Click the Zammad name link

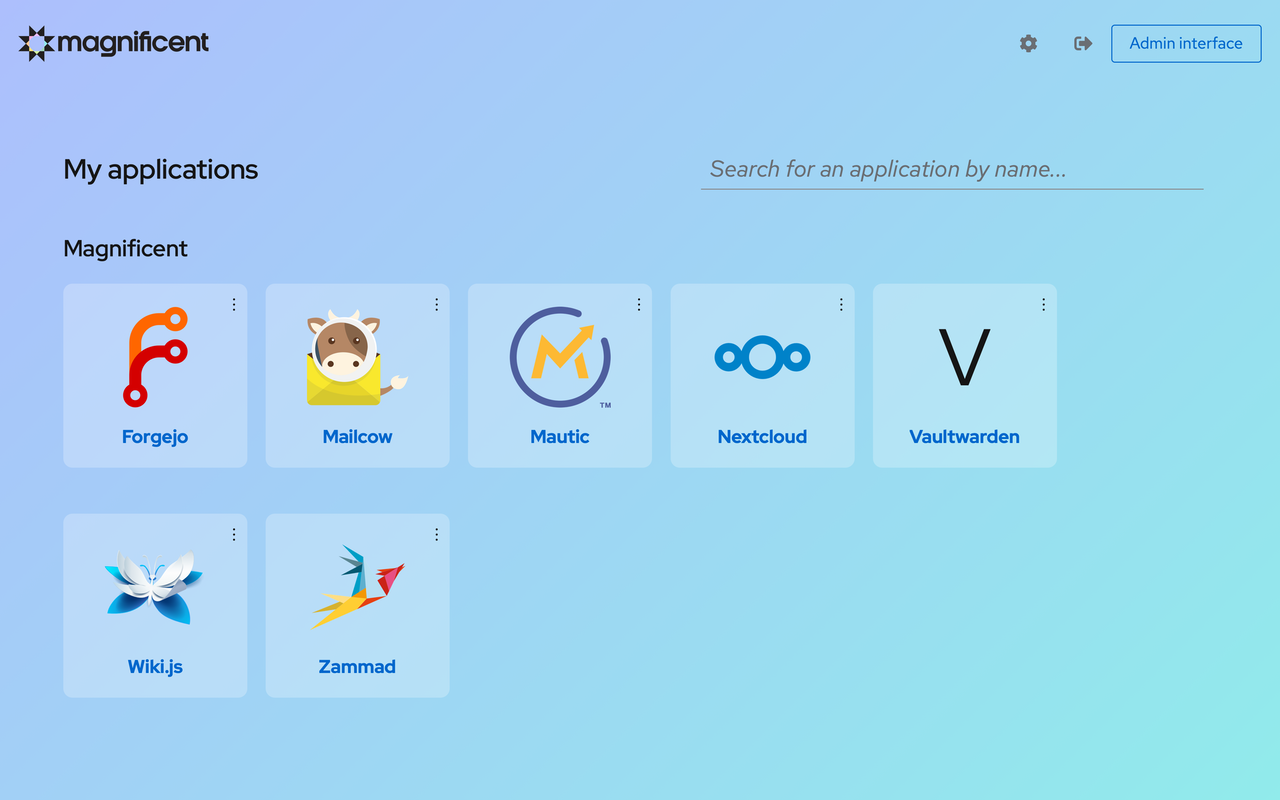click(357, 667)
